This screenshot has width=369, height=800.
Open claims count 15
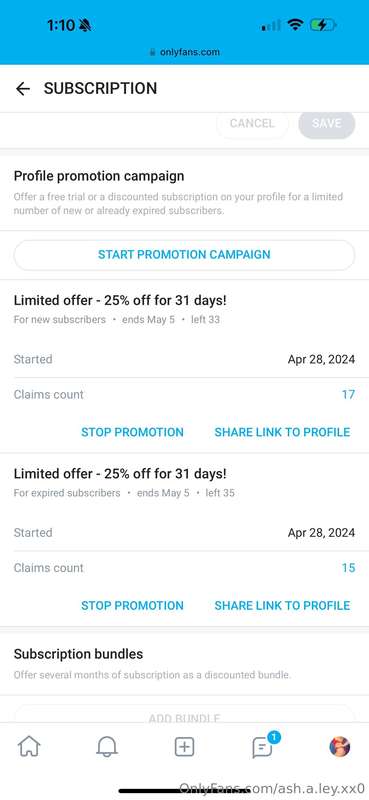[x=348, y=568]
